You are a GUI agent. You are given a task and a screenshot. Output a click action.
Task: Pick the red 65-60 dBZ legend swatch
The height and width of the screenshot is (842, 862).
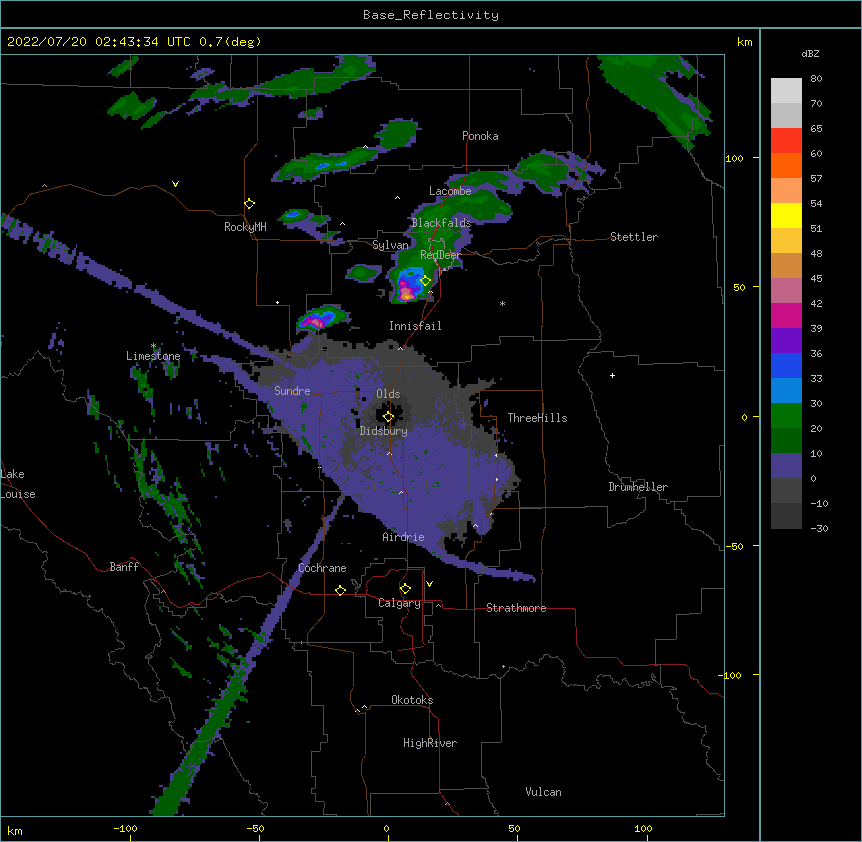[786, 140]
